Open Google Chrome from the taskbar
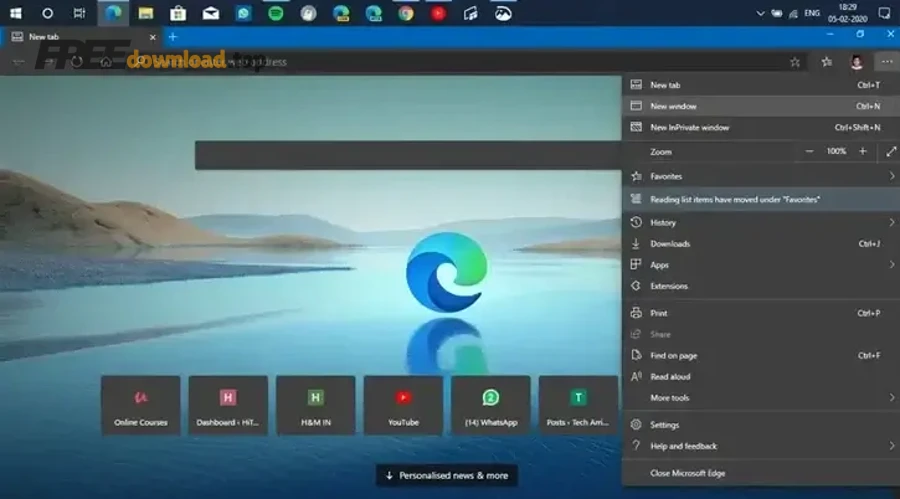The image size is (900, 499). (x=406, y=13)
